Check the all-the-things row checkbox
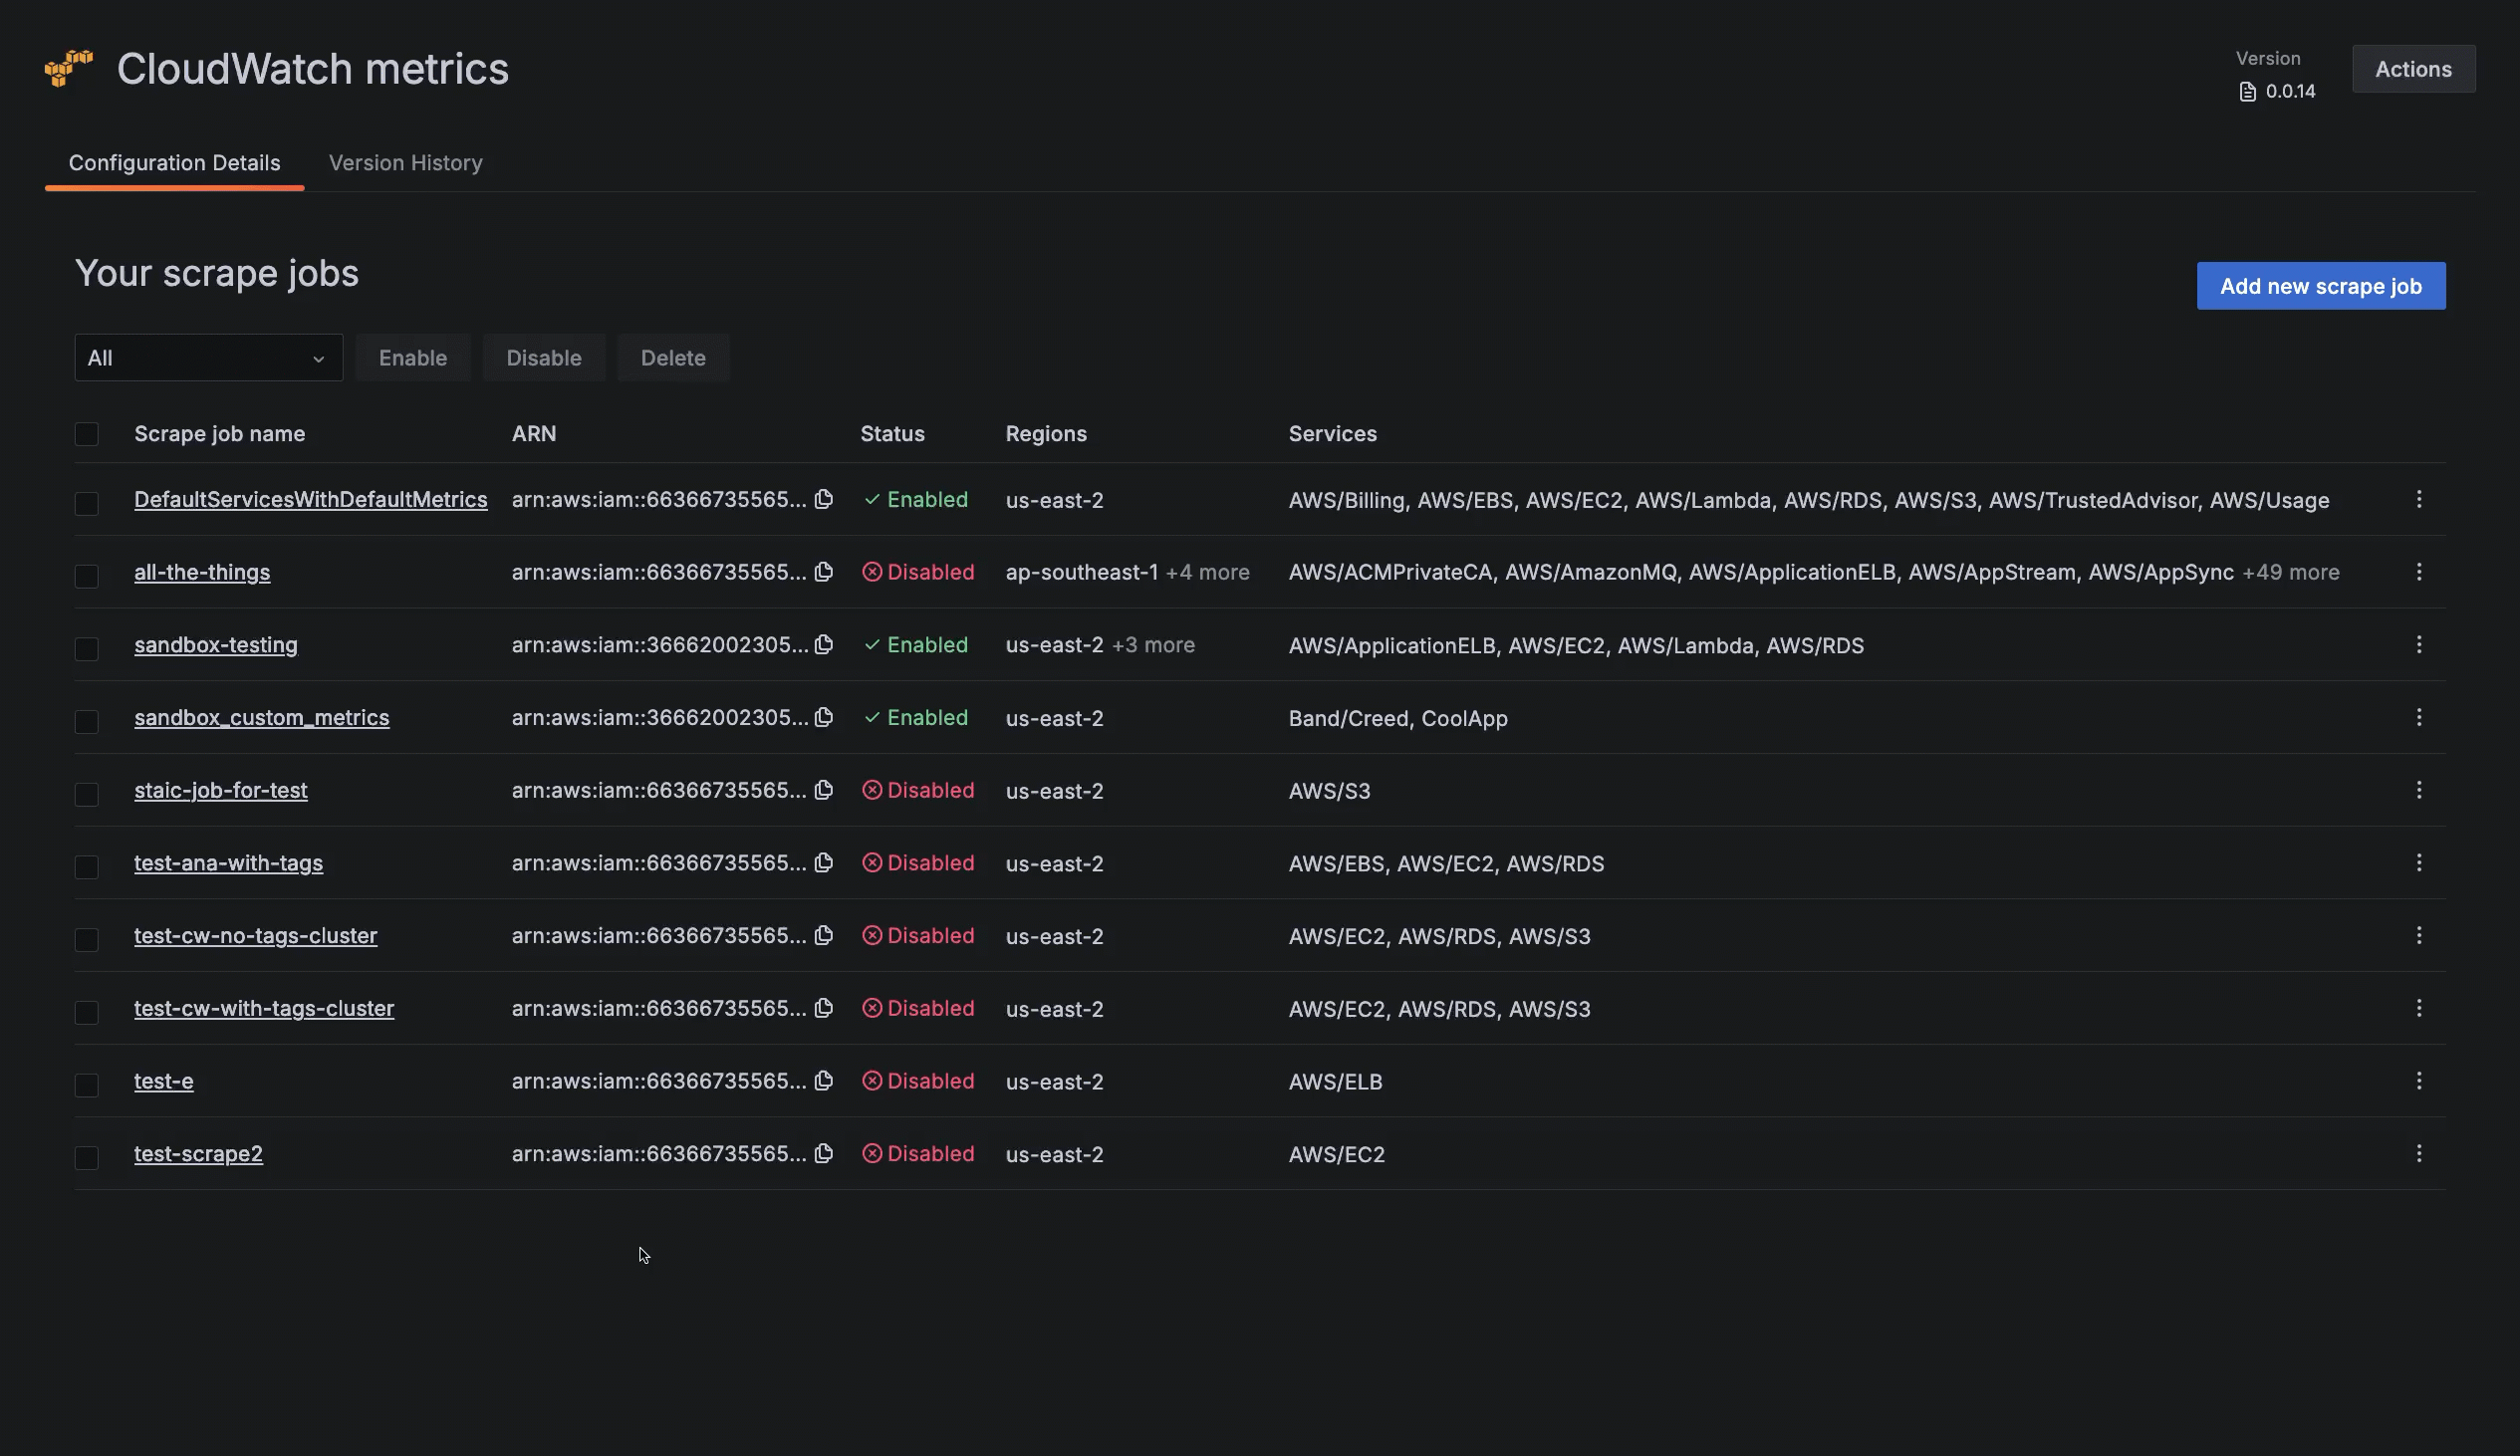 click(x=87, y=576)
